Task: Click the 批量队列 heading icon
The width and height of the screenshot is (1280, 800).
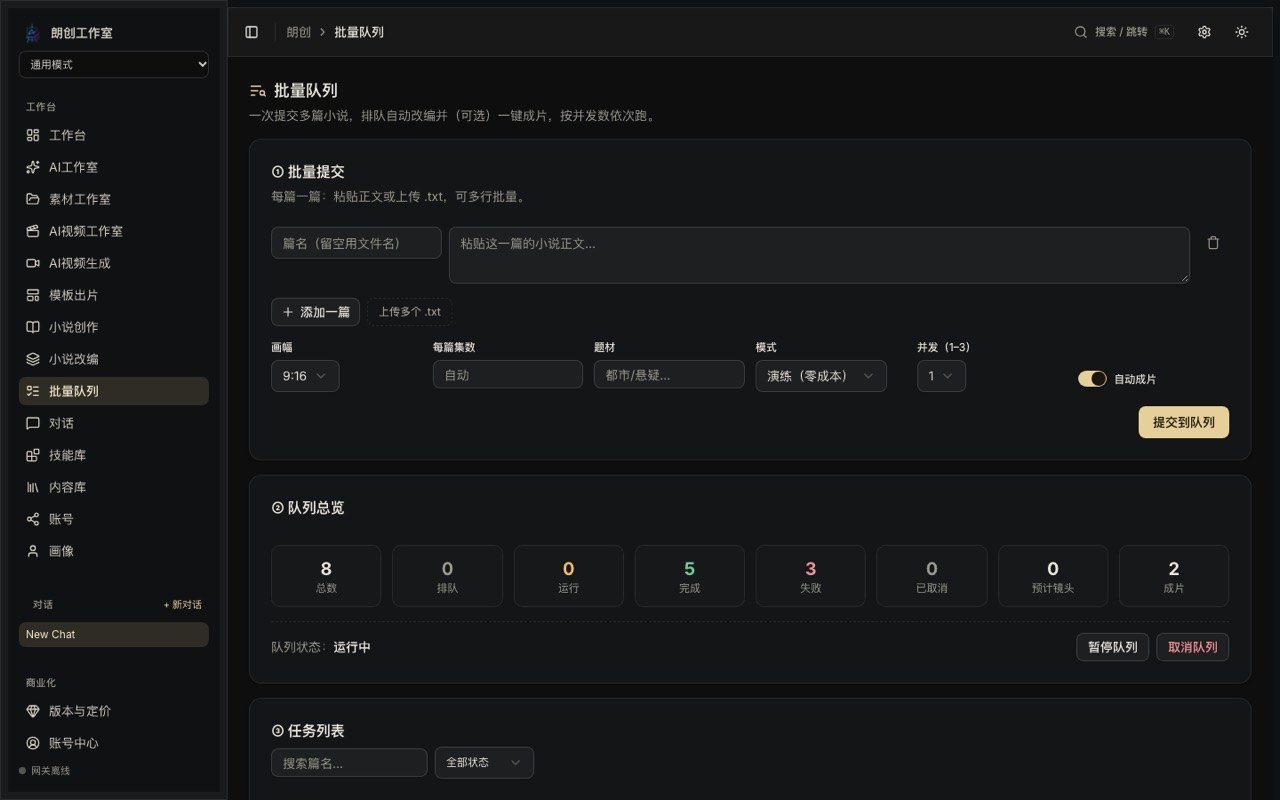Action: tap(258, 90)
